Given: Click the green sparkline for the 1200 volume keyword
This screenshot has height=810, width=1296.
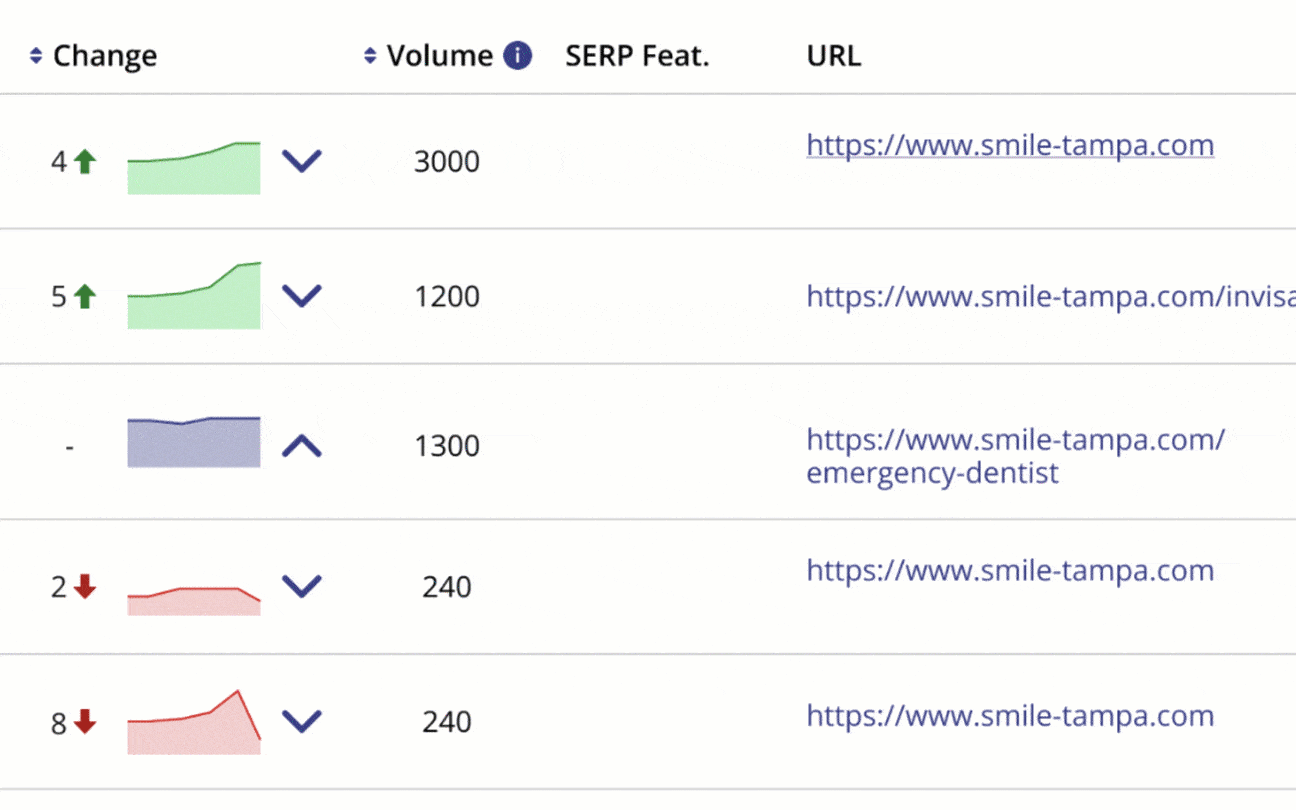Looking at the screenshot, I should [193, 296].
